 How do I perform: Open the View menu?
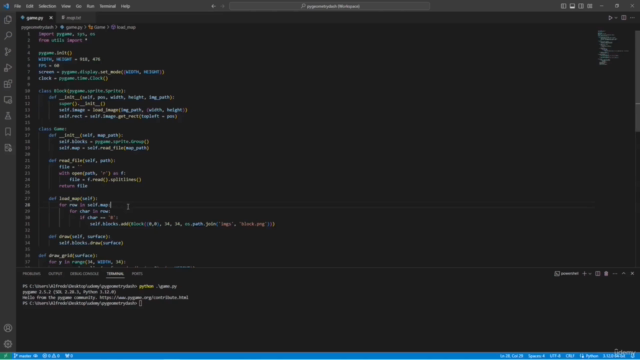(66, 6)
